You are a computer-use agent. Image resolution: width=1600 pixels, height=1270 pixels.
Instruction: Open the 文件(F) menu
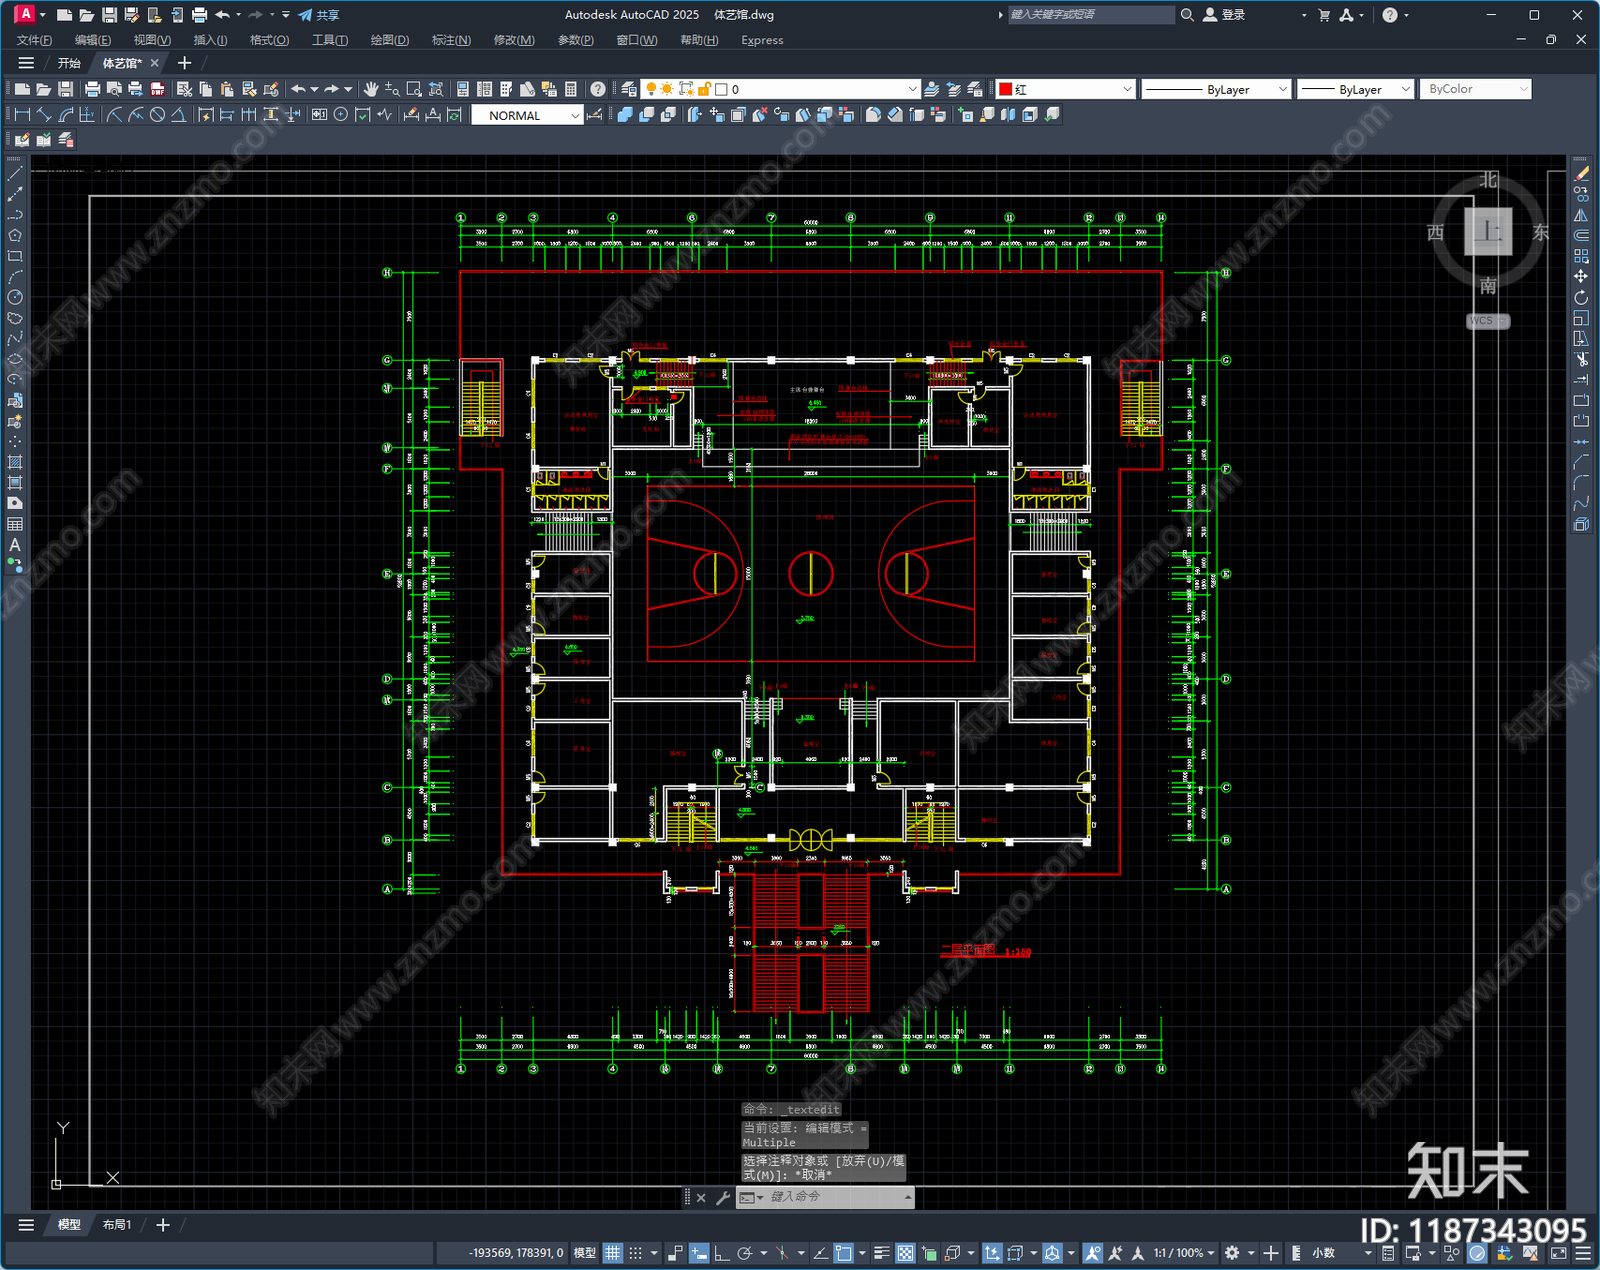(x=34, y=40)
